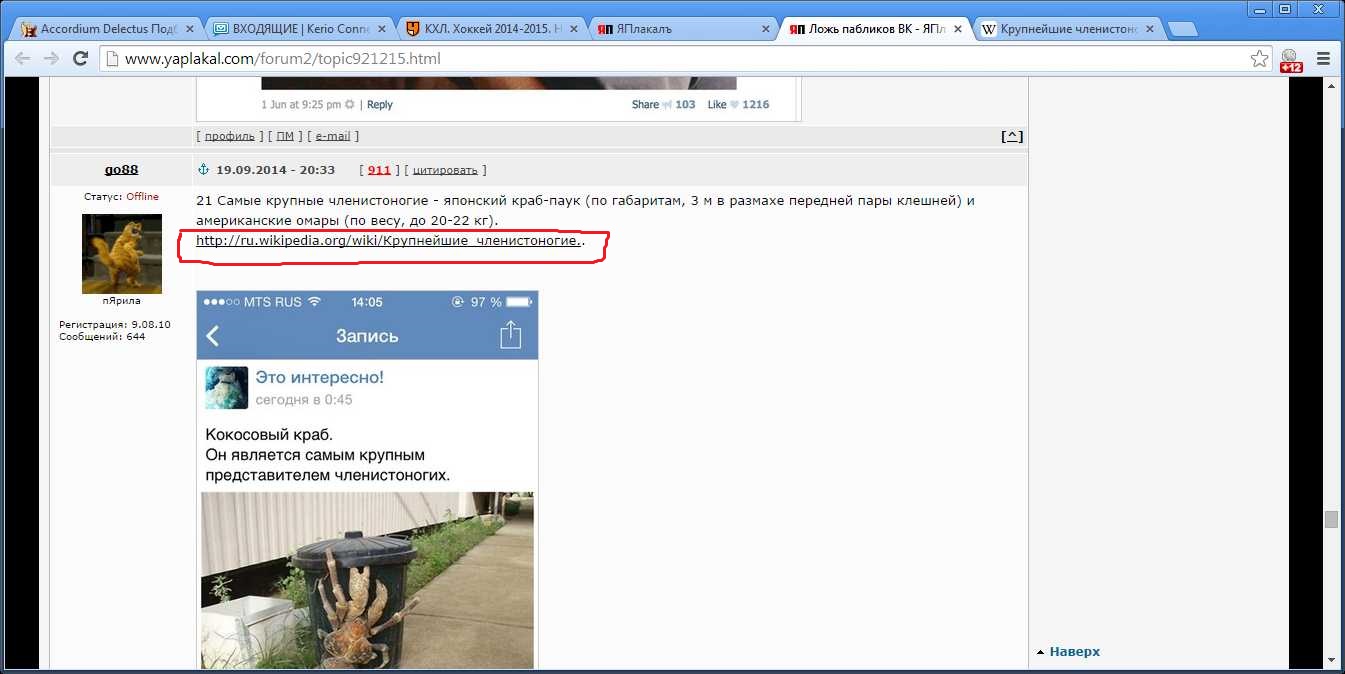Image resolution: width=1345 pixels, height=674 pixels.
Task: Tap the back chevron in the Запись screenshot
Action: (x=213, y=336)
